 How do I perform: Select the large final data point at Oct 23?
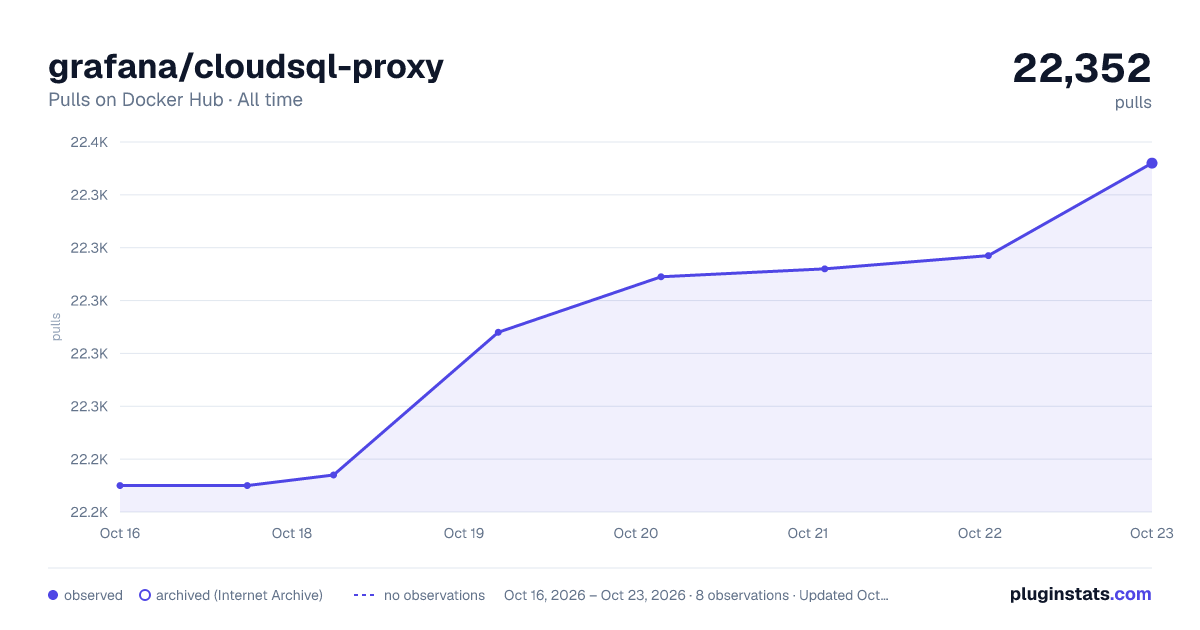pos(1152,163)
